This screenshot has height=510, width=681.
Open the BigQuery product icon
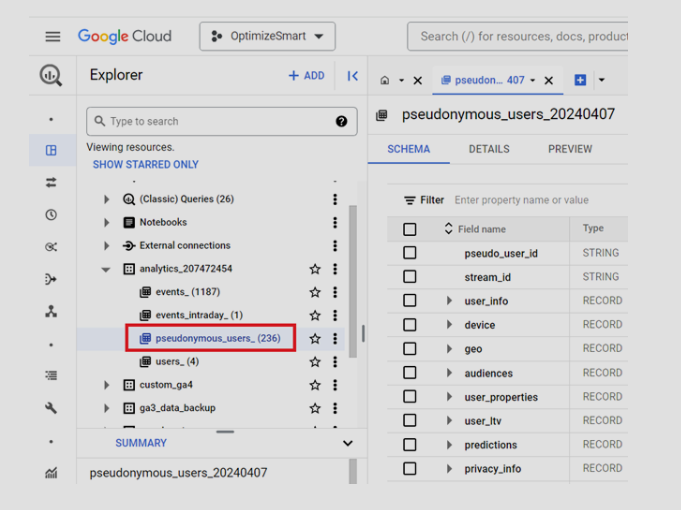coord(51,75)
